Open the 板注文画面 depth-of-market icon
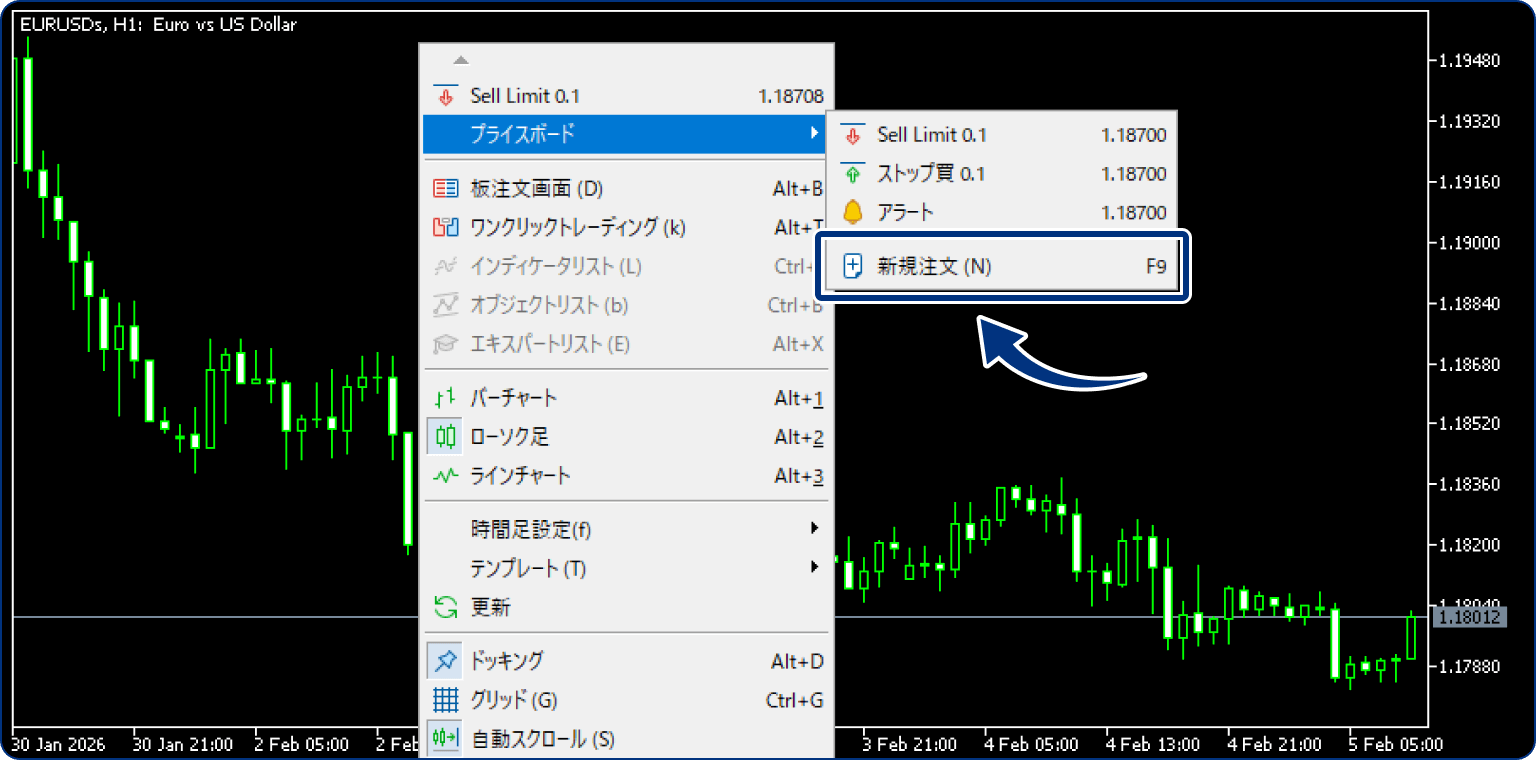This screenshot has width=1536, height=760. (446, 188)
